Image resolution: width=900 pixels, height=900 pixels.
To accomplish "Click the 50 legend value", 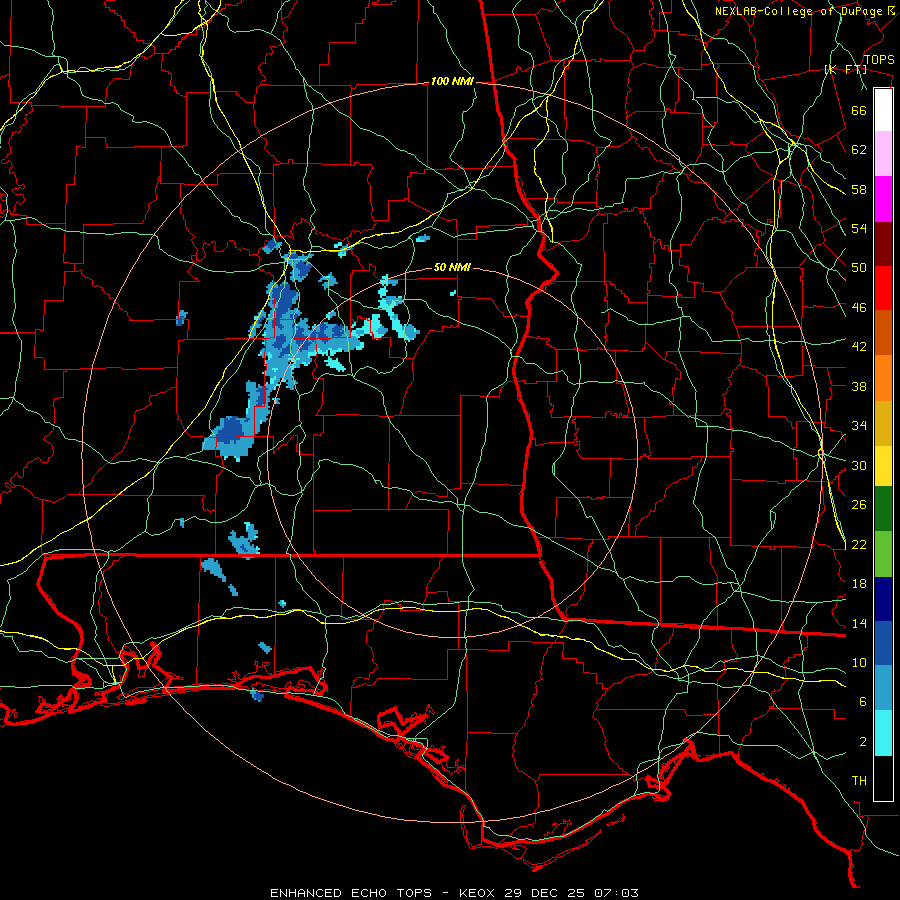I will point(859,268).
